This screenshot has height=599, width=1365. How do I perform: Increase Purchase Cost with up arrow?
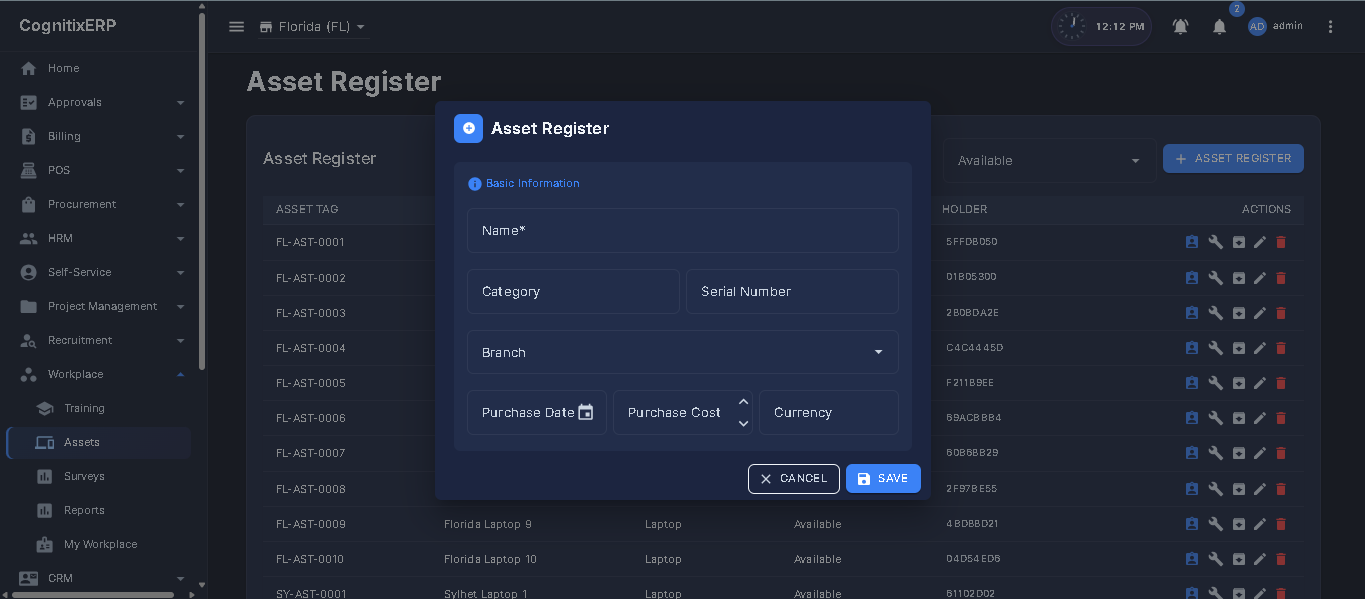[x=743, y=402]
